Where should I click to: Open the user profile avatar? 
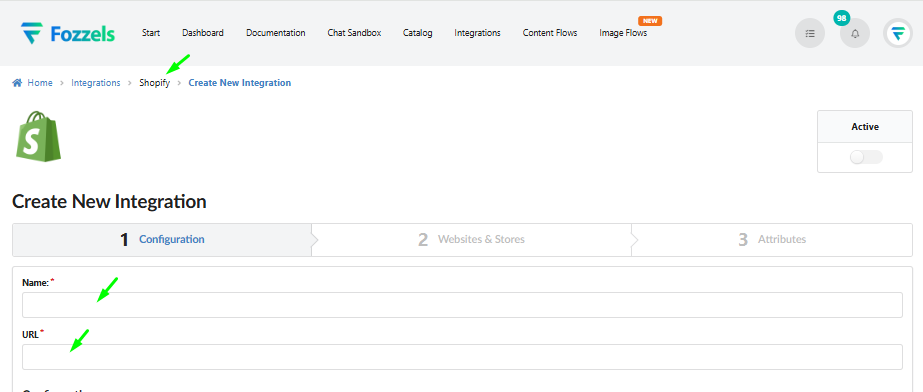(898, 34)
